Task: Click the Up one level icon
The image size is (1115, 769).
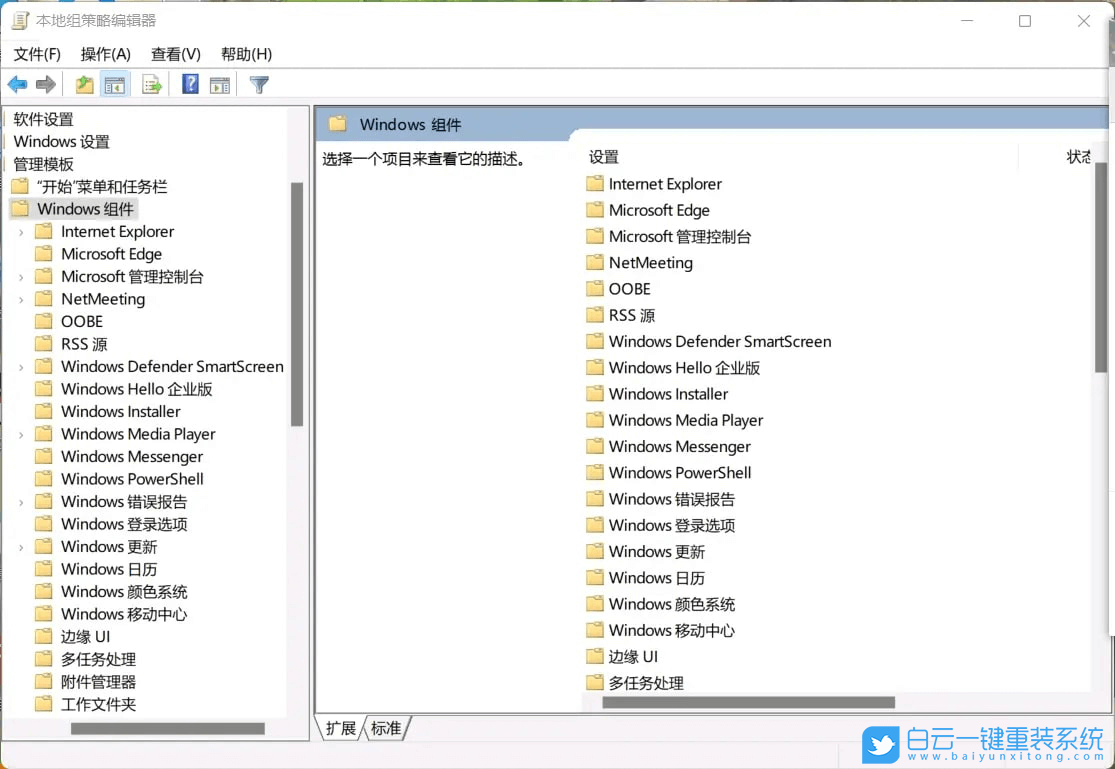Action: coord(84,84)
